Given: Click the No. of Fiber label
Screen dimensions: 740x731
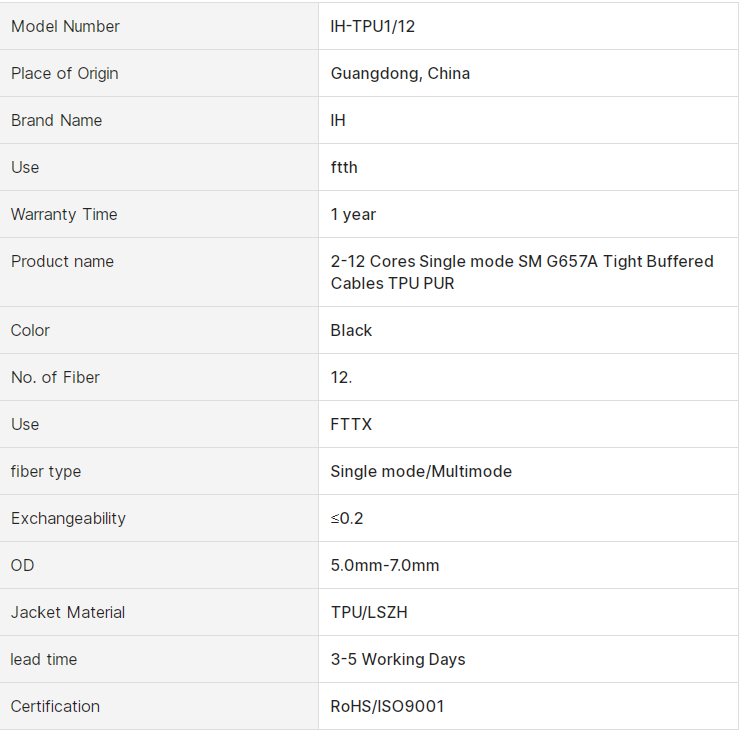Looking at the screenshot, I should tap(55, 378).
